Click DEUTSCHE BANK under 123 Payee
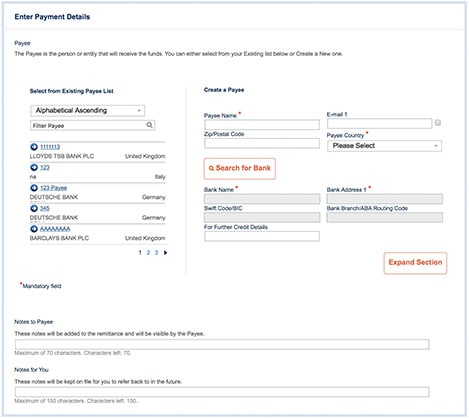469x418 pixels. click(54, 197)
